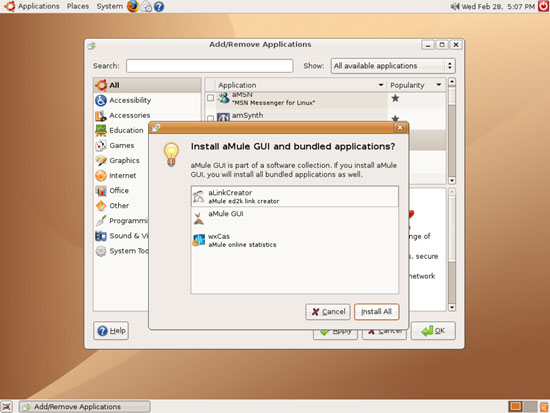Click application list scrollbar down arrow
The width and height of the screenshot is (550, 413).
(452, 180)
